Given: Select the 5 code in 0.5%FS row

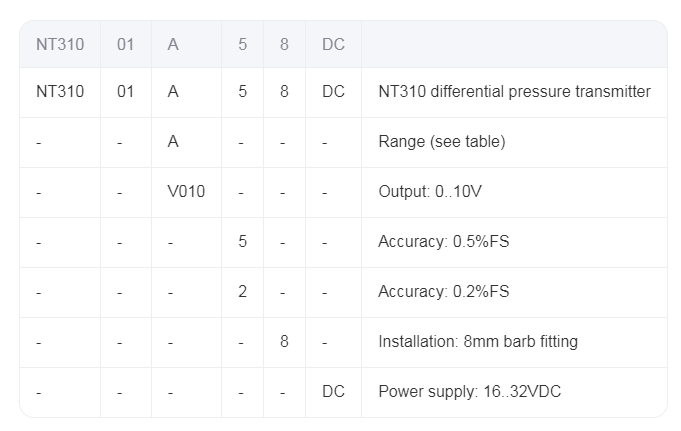Looking at the screenshot, I should click(x=242, y=242).
